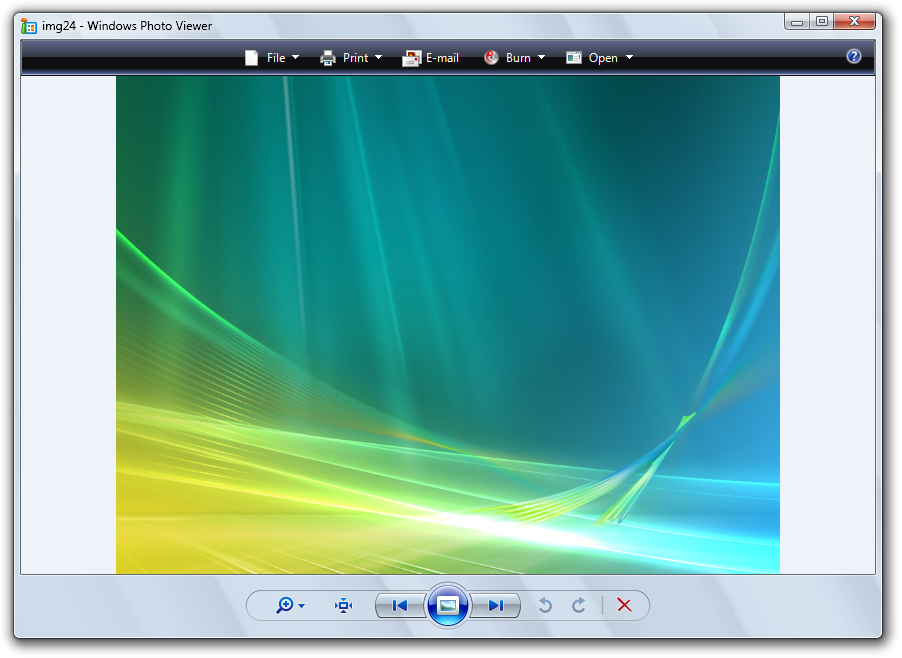The width and height of the screenshot is (902, 658).
Task: Fit the photo to window
Action: tap(344, 605)
